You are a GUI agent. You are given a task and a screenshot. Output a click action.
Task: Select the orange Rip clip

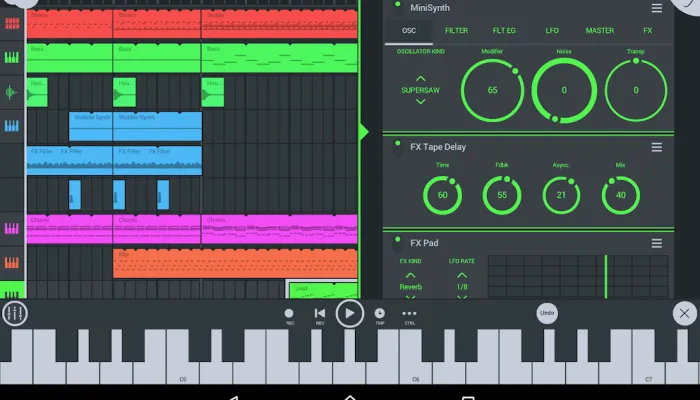(235, 263)
